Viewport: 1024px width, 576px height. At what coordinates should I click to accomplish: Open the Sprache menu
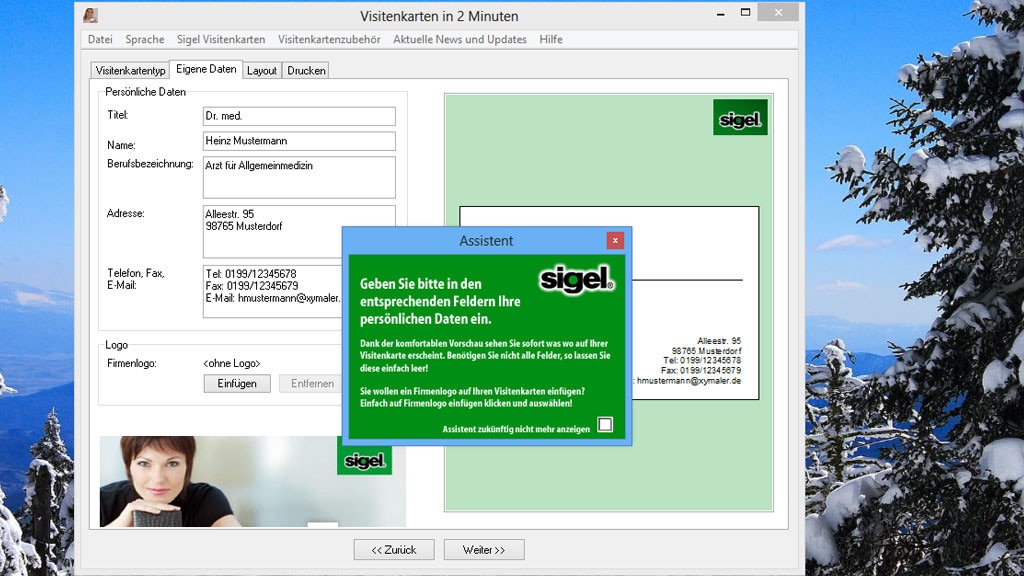coord(145,40)
